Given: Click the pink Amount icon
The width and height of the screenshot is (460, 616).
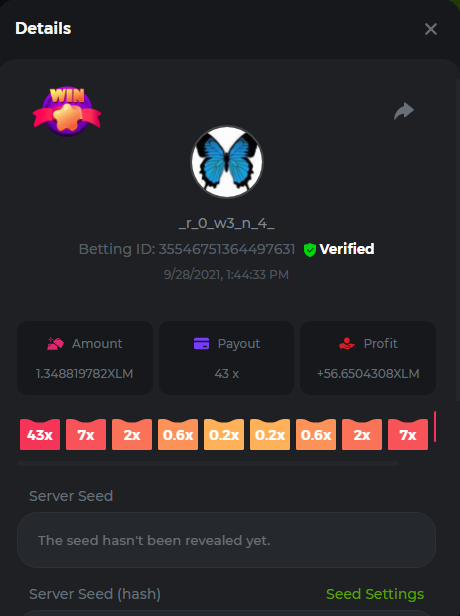Looking at the screenshot, I should tap(55, 344).
